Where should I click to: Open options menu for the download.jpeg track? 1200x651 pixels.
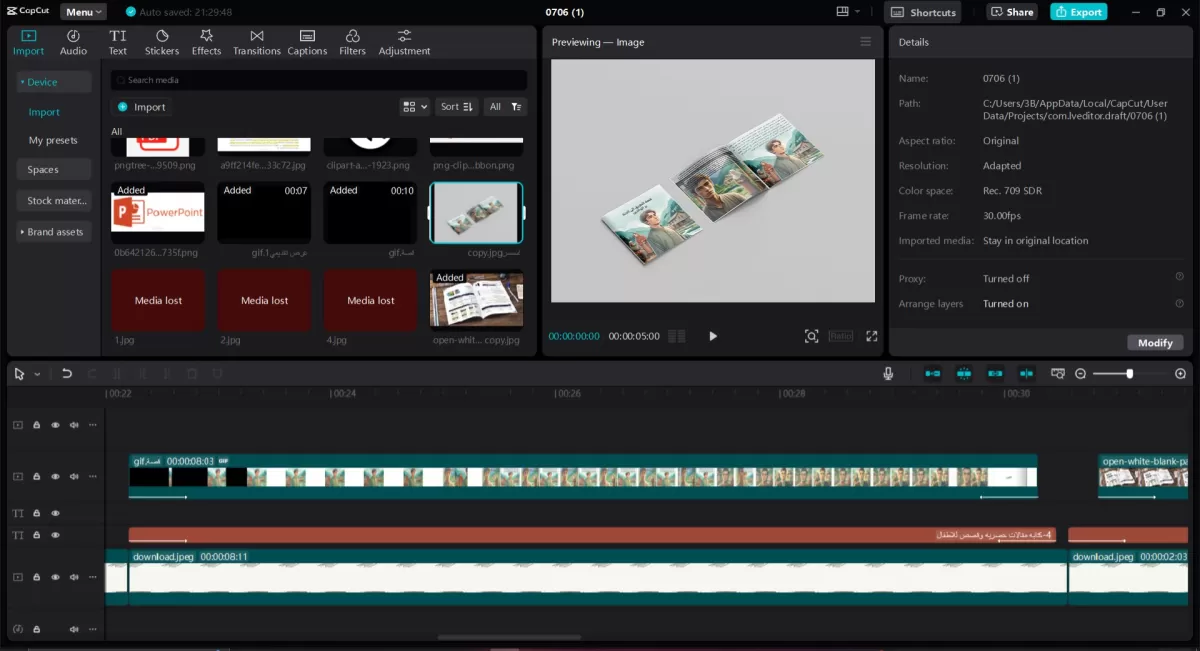click(x=93, y=577)
